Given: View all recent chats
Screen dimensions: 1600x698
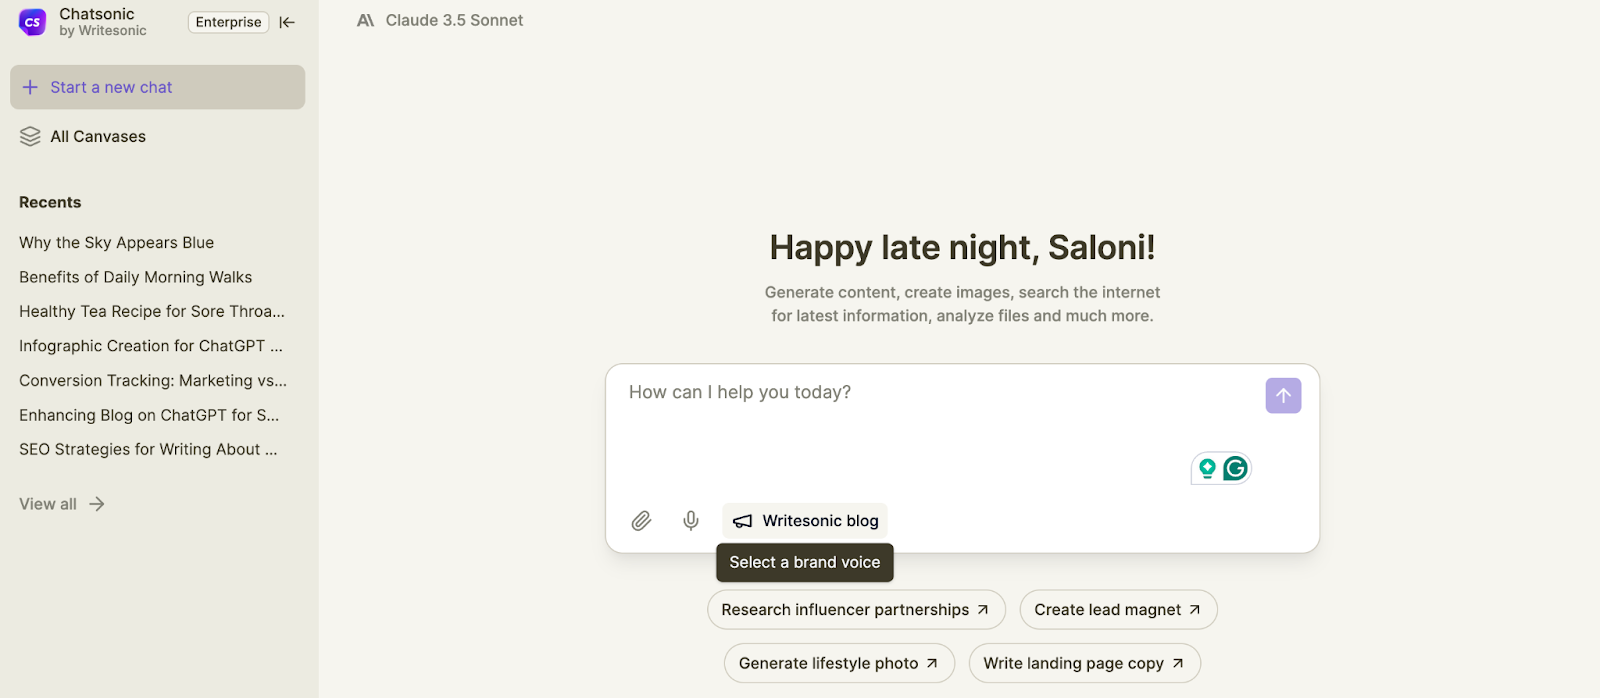Looking at the screenshot, I should [x=62, y=504].
